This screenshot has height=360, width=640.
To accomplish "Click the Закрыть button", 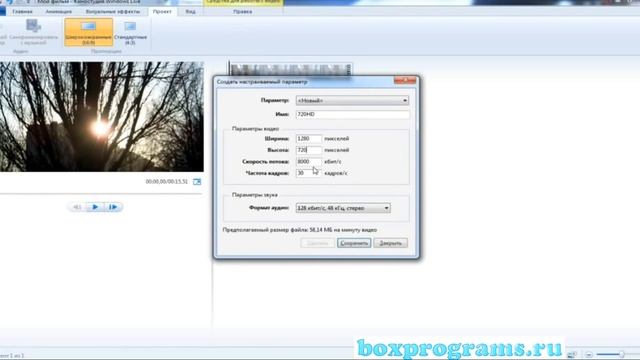I will pyautogui.click(x=391, y=243).
